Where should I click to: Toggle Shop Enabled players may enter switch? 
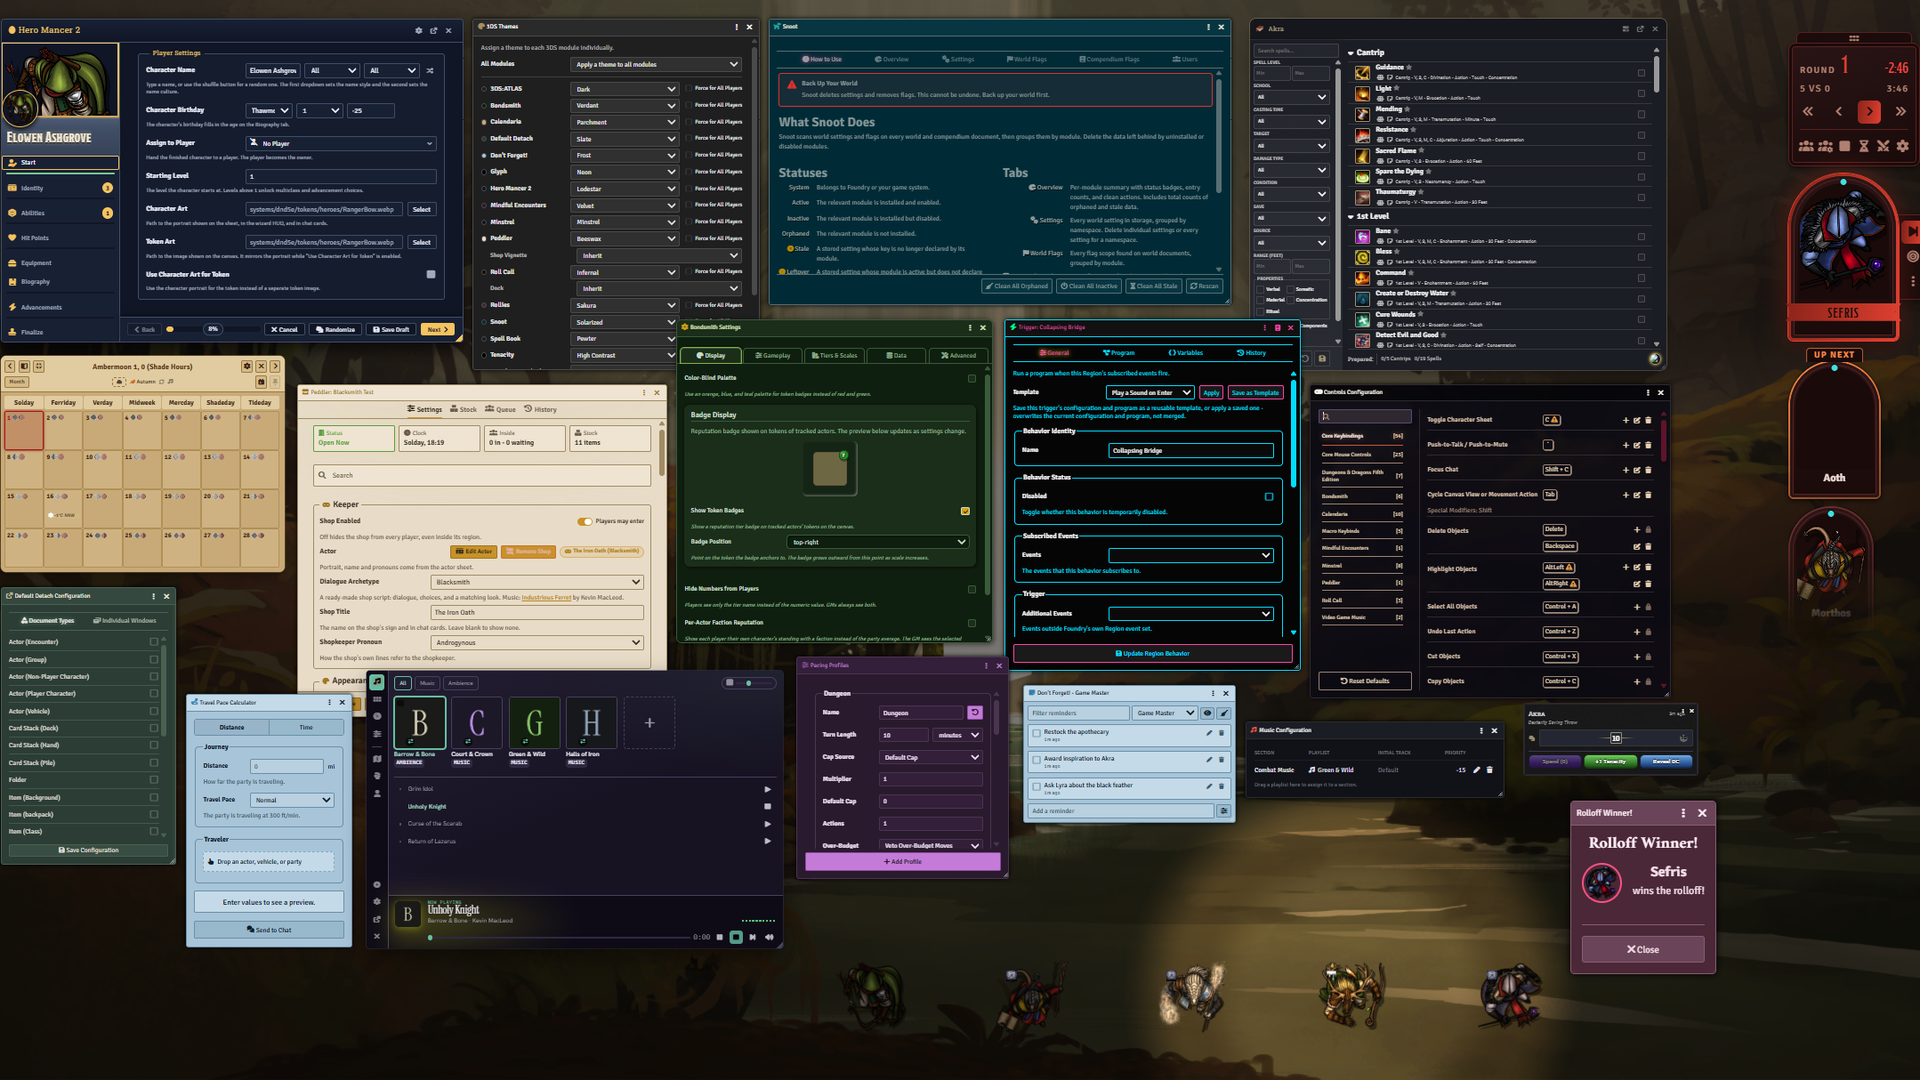pyautogui.click(x=584, y=521)
